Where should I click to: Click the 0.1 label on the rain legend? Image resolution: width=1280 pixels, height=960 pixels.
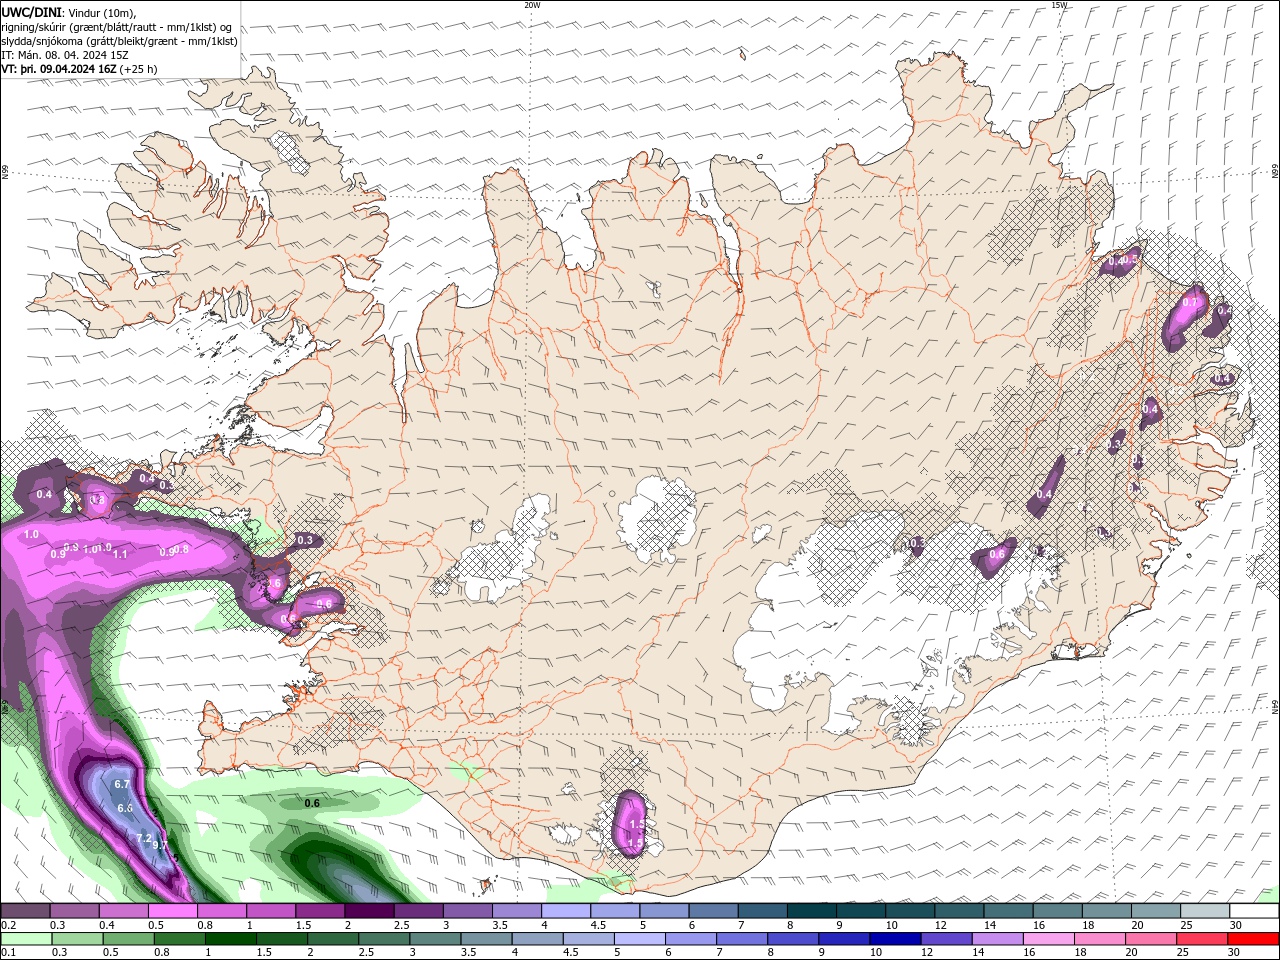click(x=8, y=952)
